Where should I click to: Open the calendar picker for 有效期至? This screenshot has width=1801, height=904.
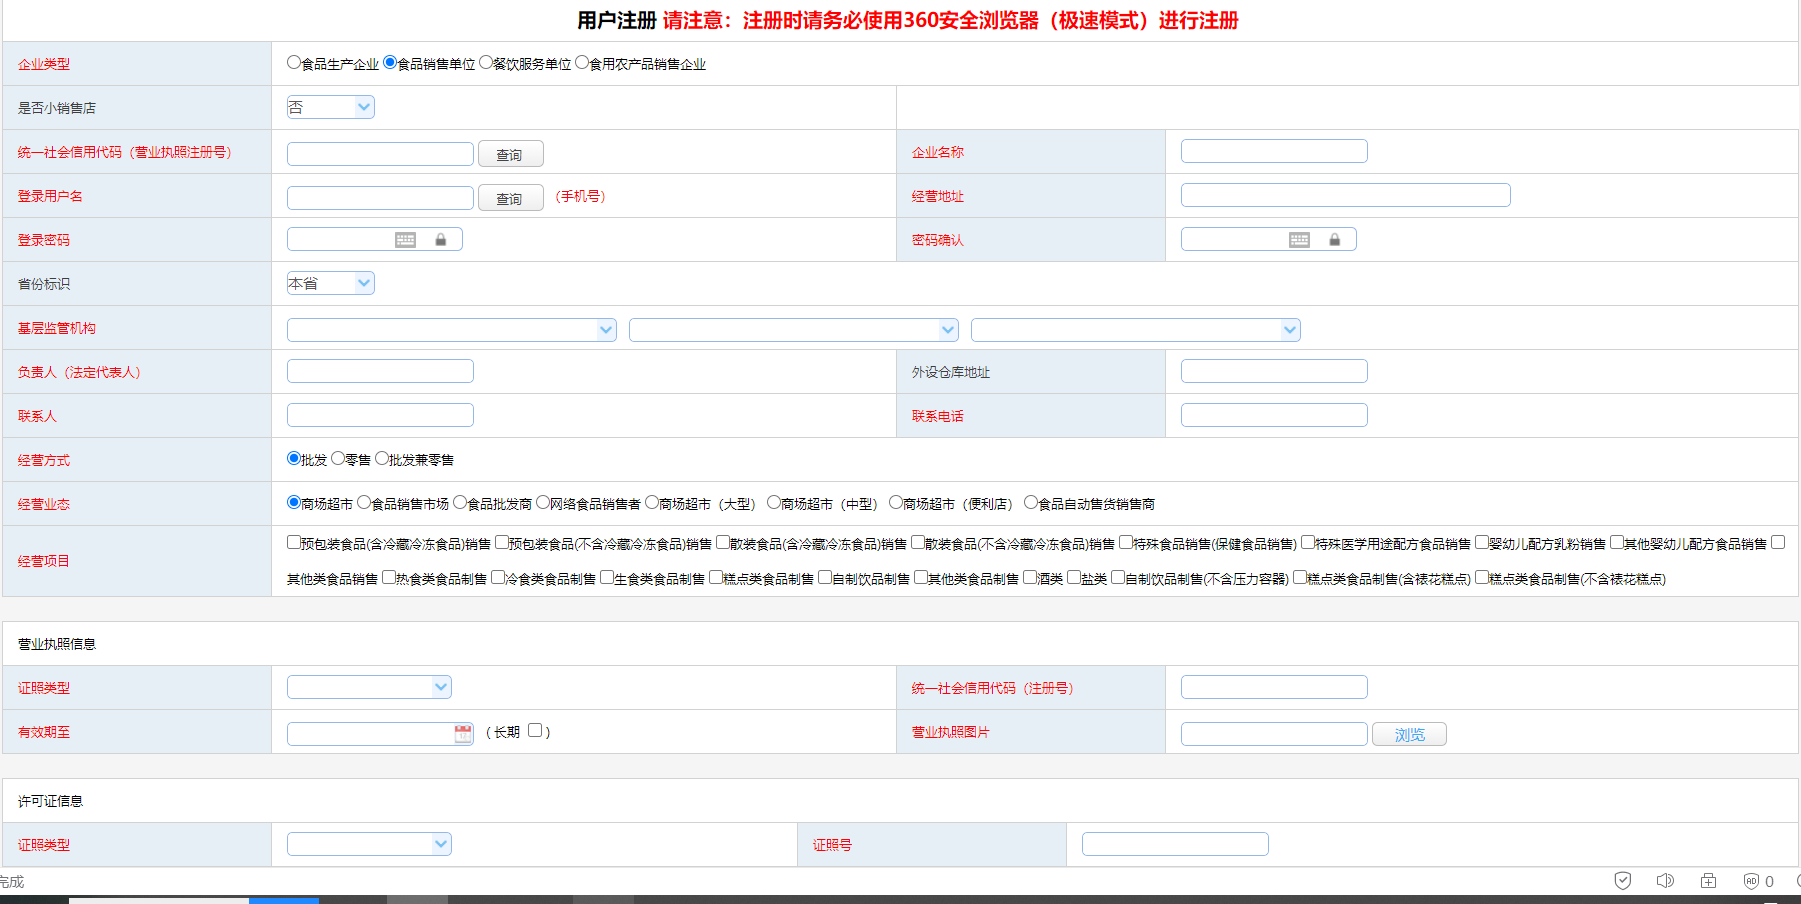click(x=463, y=734)
